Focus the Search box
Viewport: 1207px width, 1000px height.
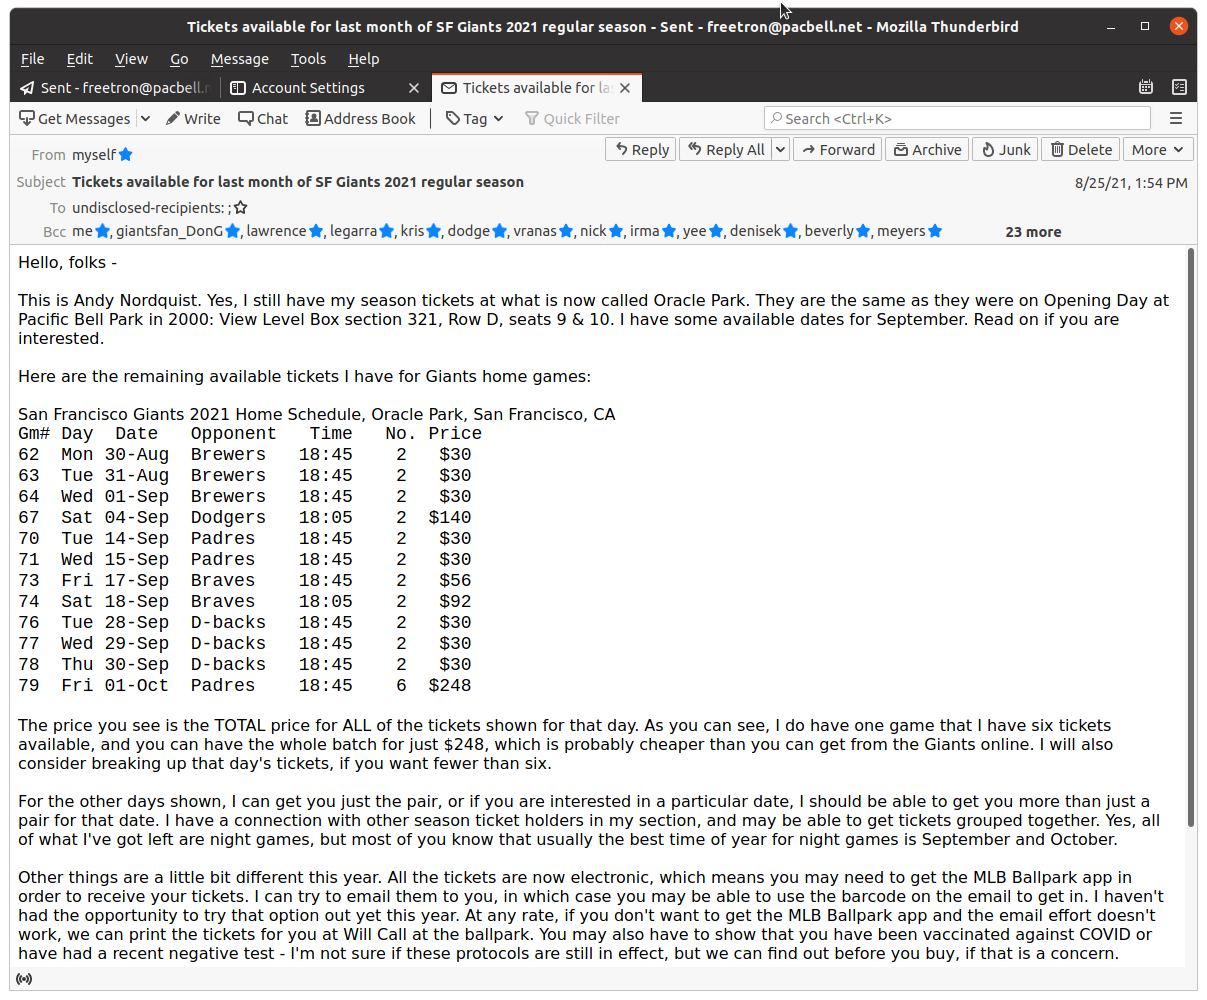click(x=958, y=119)
